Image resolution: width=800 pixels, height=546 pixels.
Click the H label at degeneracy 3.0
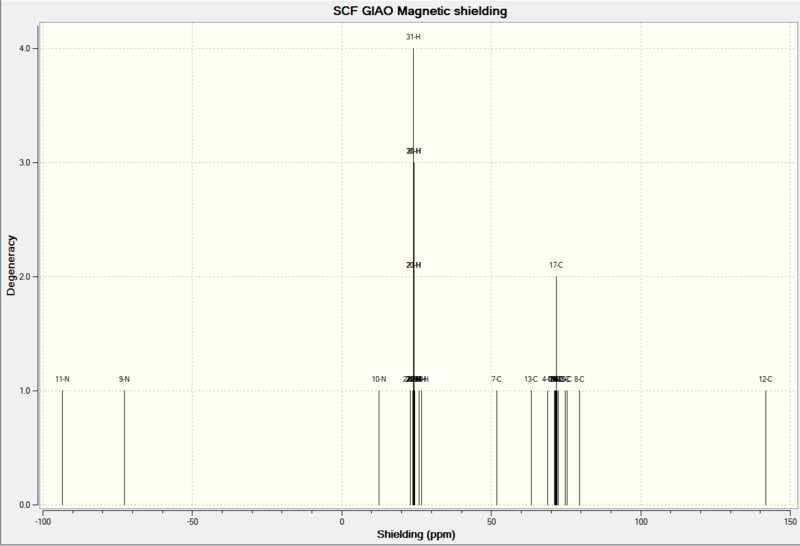(413, 151)
